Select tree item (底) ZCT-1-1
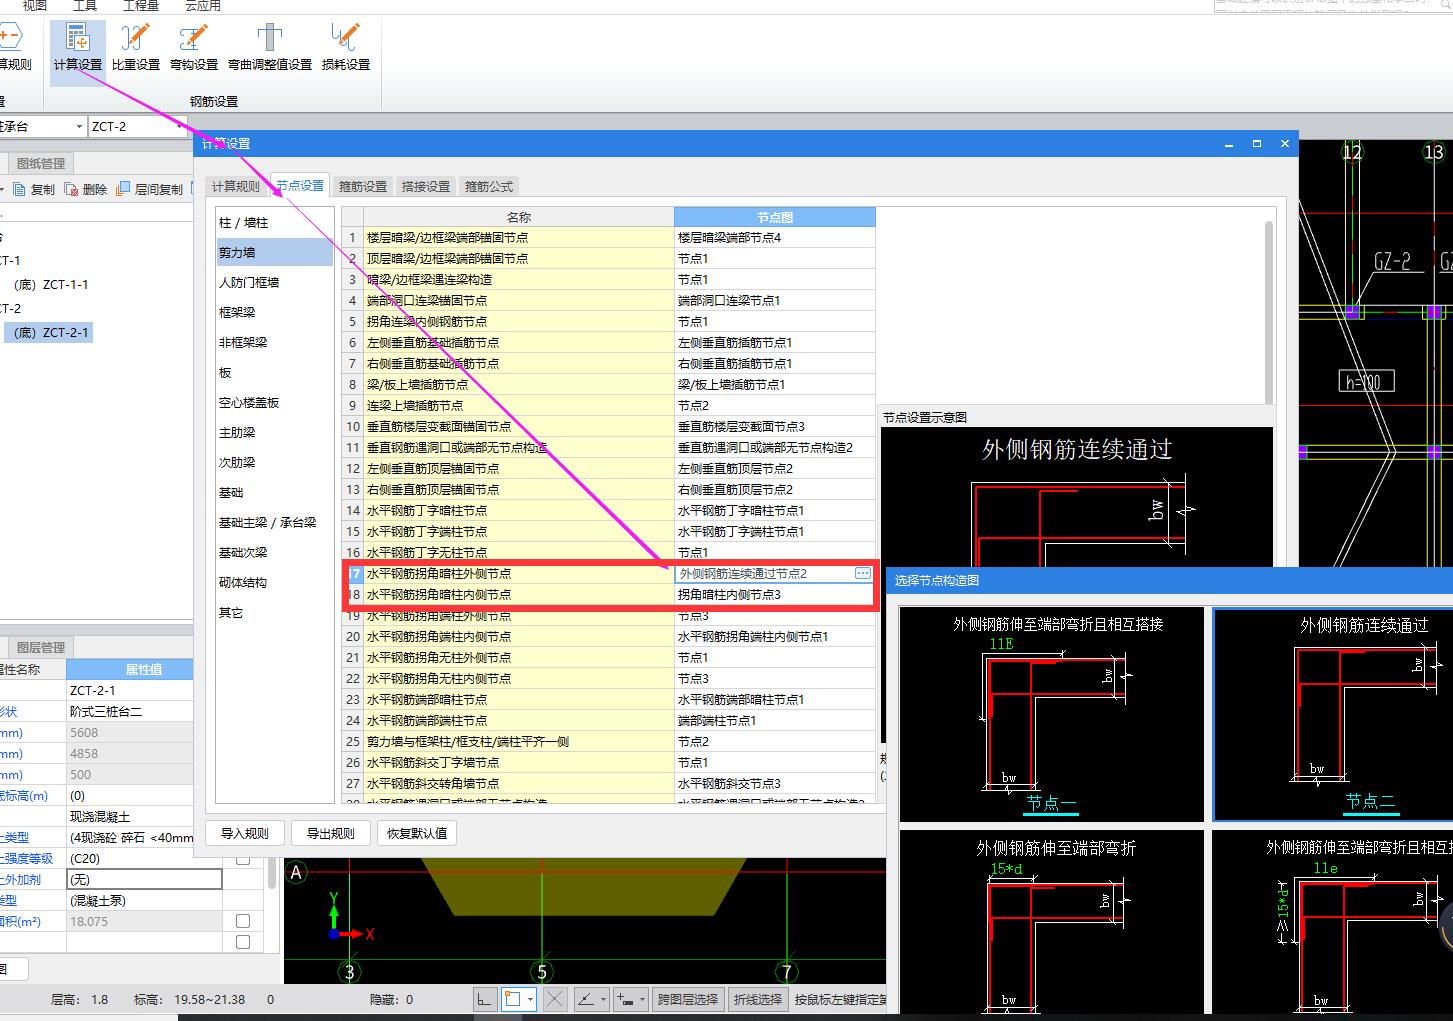 [x=51, y=285]
